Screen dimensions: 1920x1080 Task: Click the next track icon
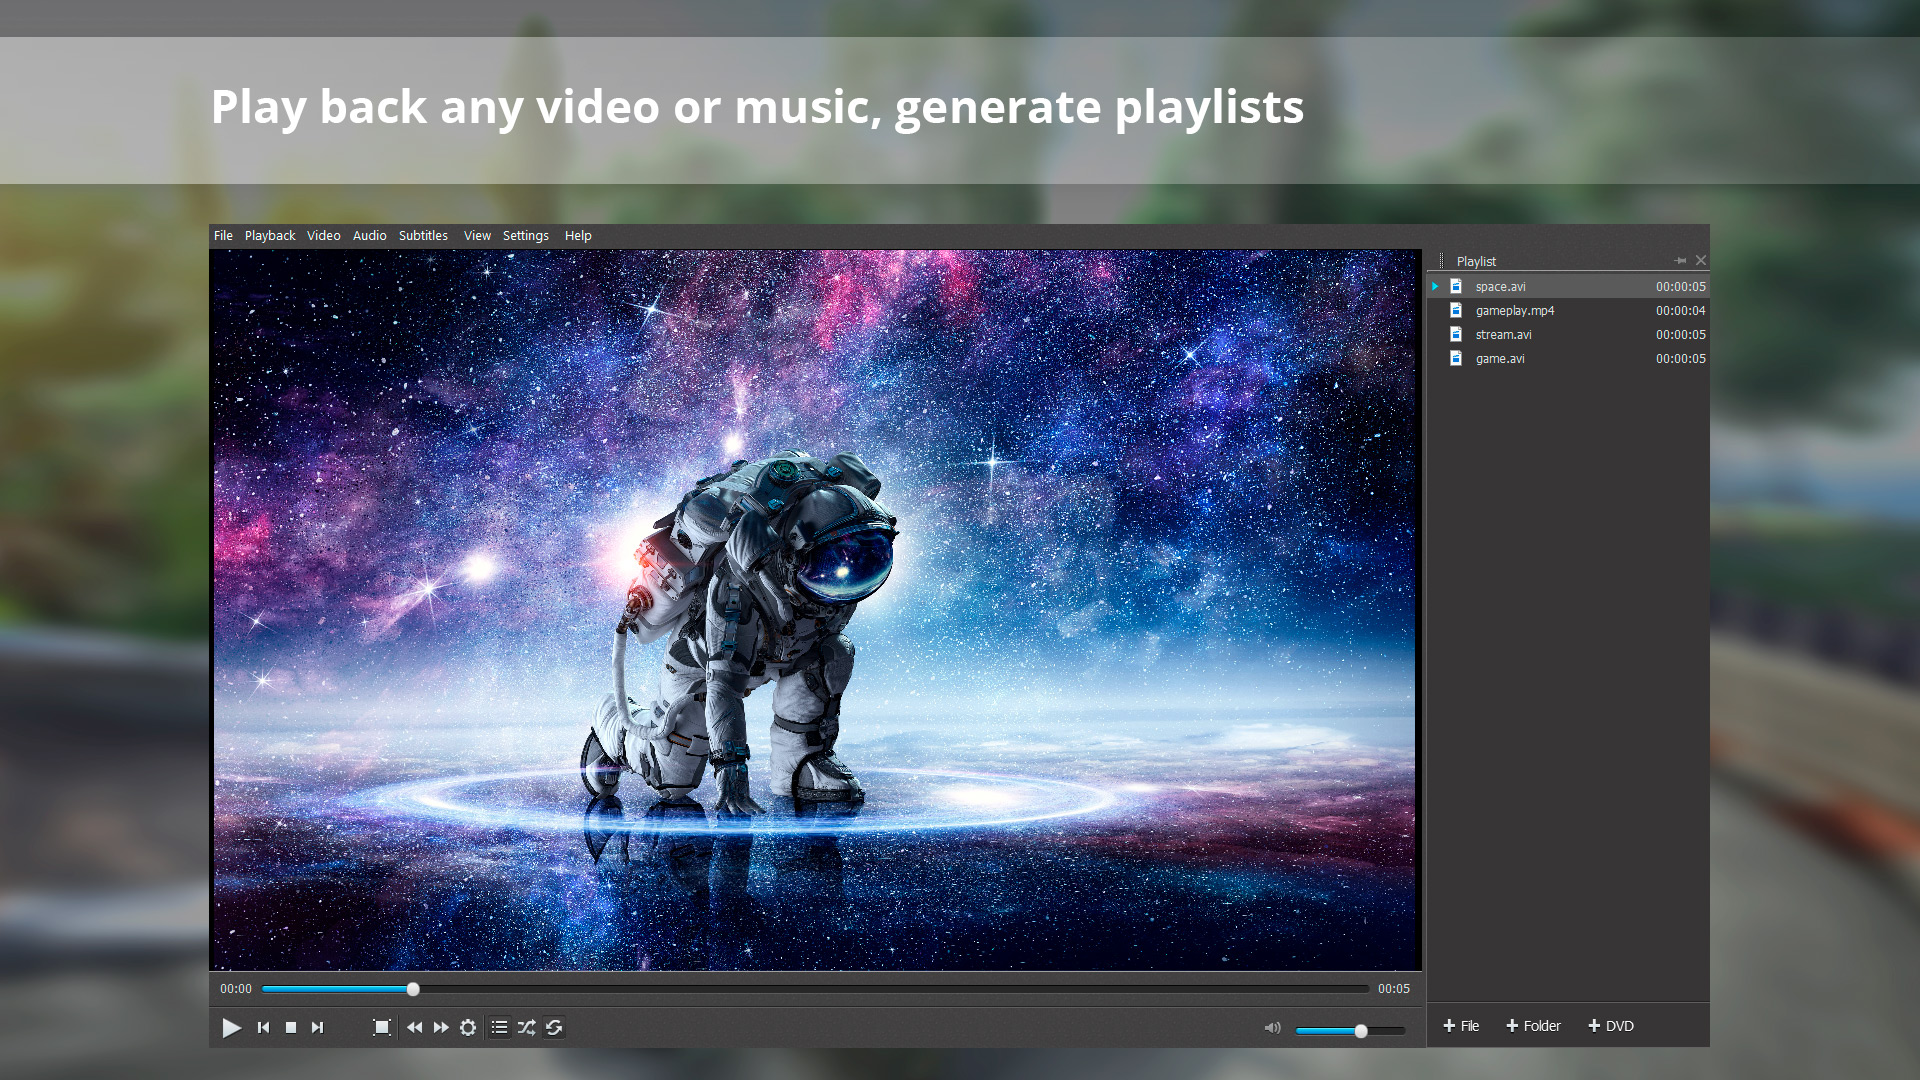click(x=318, y=1027)
